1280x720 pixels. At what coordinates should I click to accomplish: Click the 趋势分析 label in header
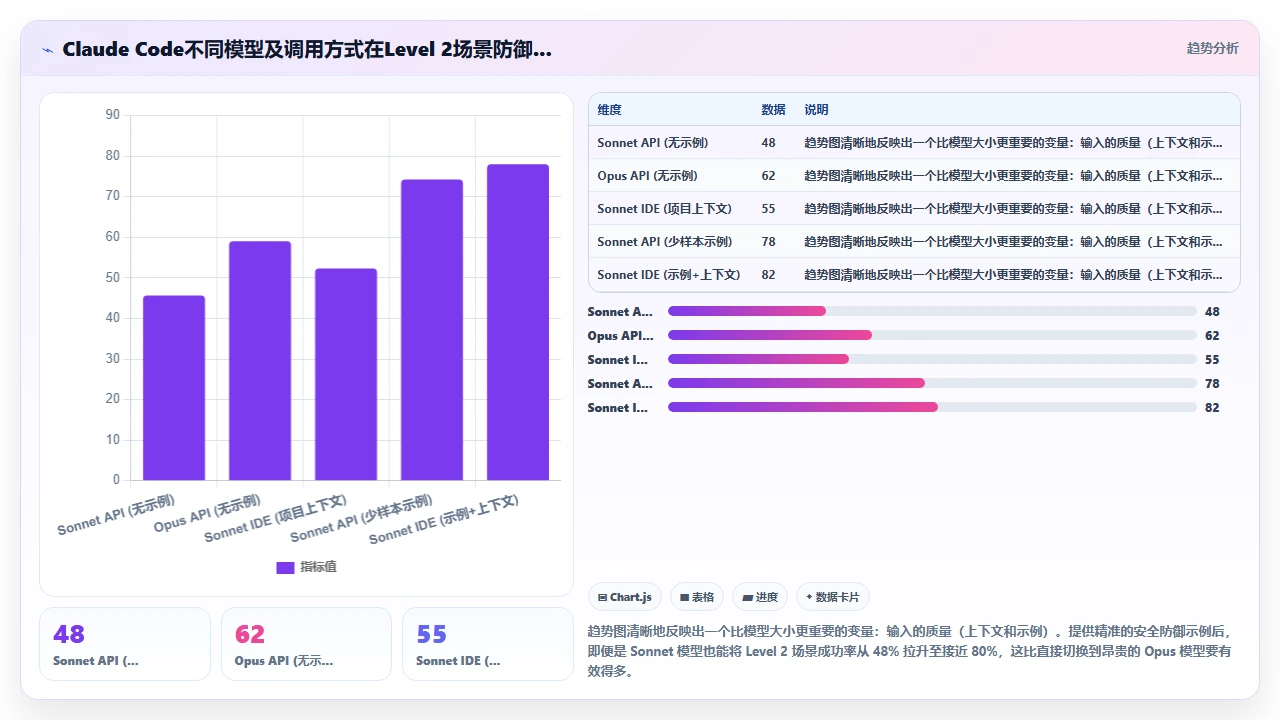(x=1212, y=48)
